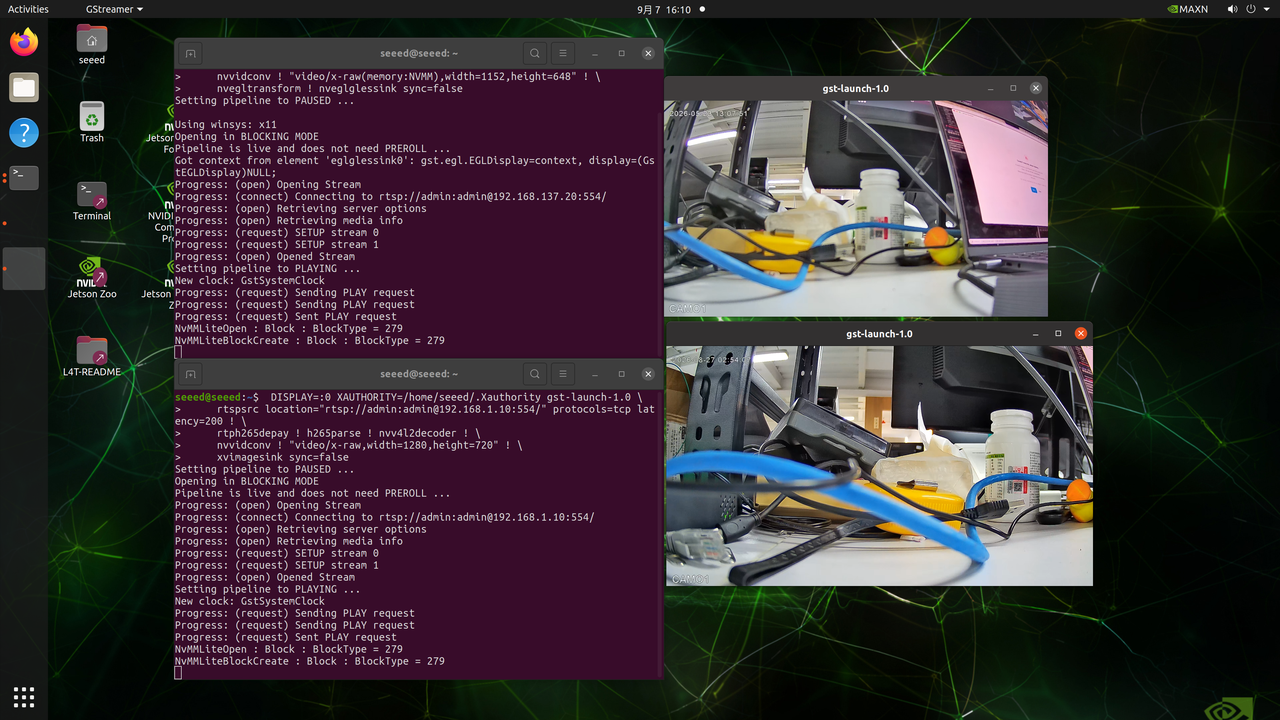
Task: Open the Files app in dock
Action: click(x=24, y=87)
